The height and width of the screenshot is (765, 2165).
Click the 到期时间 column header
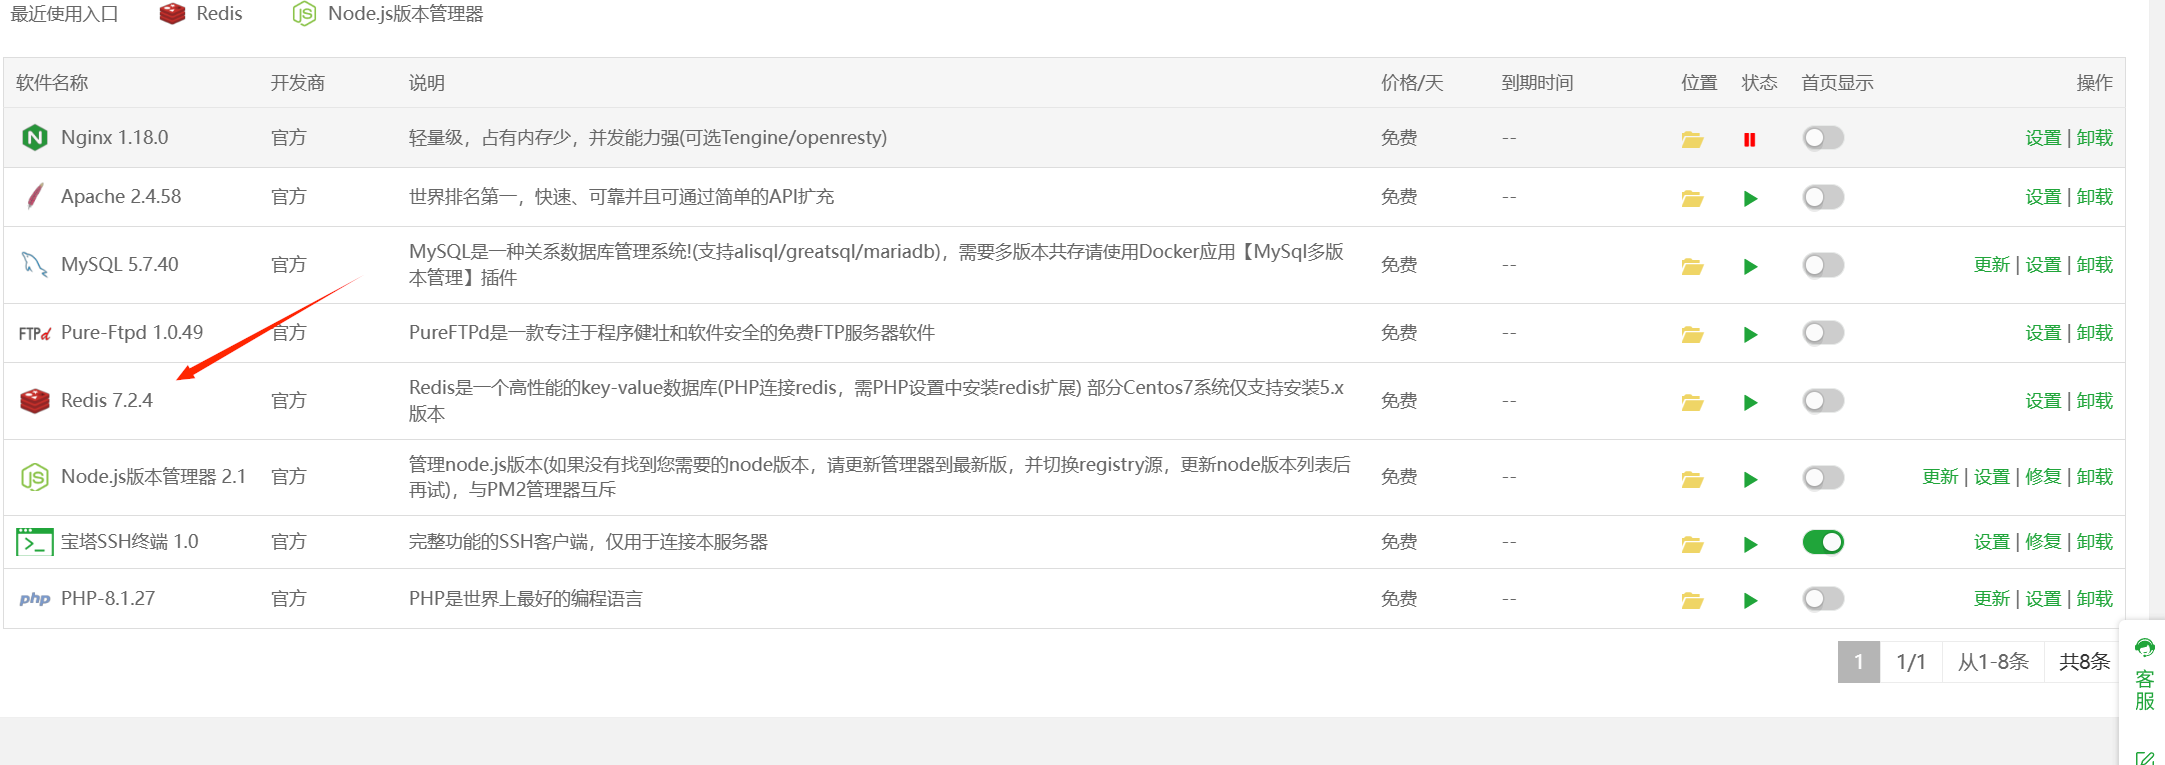[x=1538, y=83]
